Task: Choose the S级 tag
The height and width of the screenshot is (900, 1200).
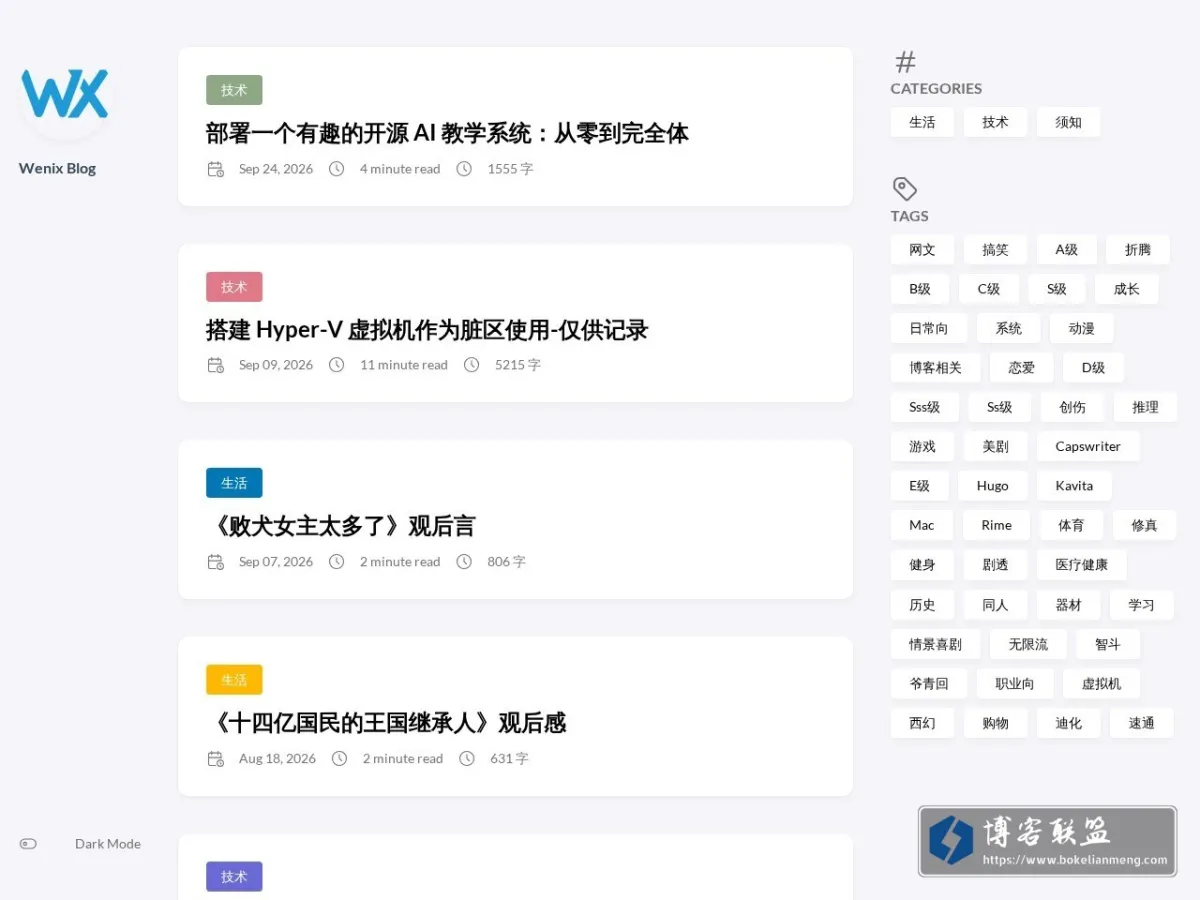Action: point(1057,289)
